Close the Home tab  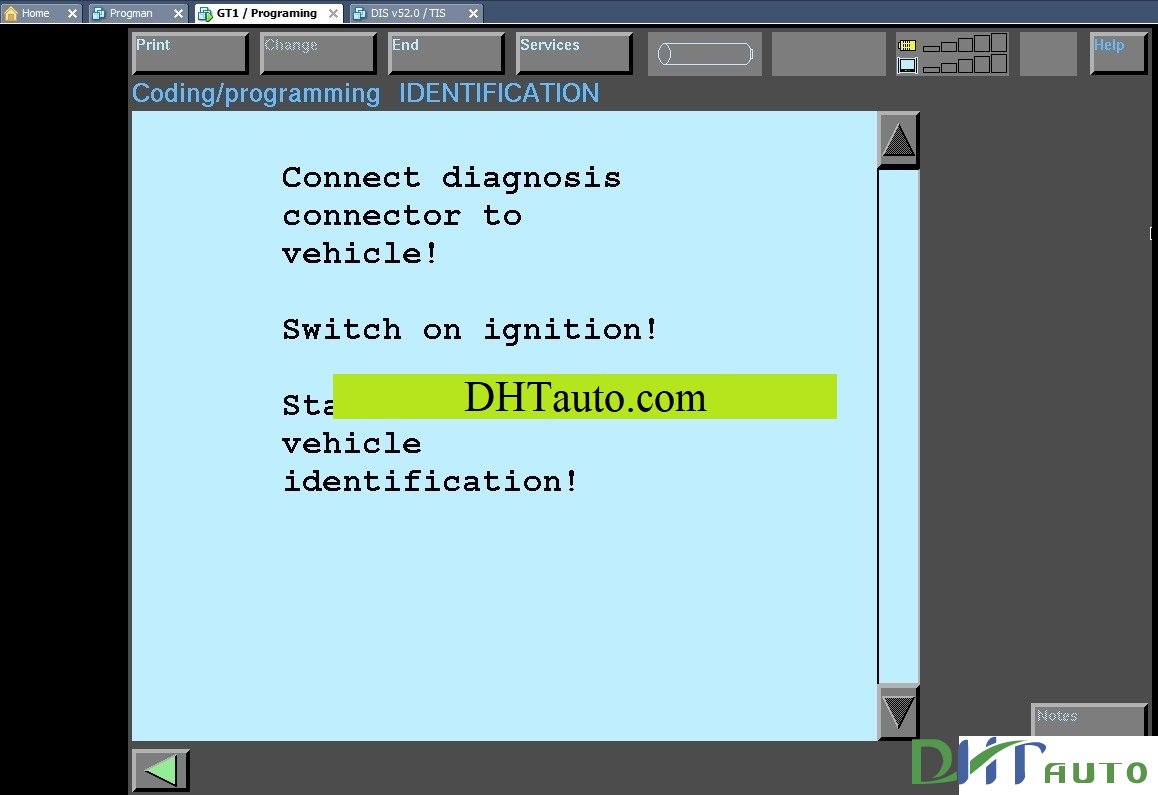click(72, 13)
